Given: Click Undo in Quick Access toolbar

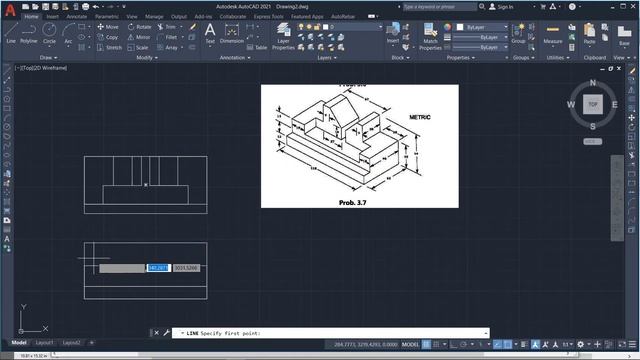Looking at the screenshot, I should point(96,7).
